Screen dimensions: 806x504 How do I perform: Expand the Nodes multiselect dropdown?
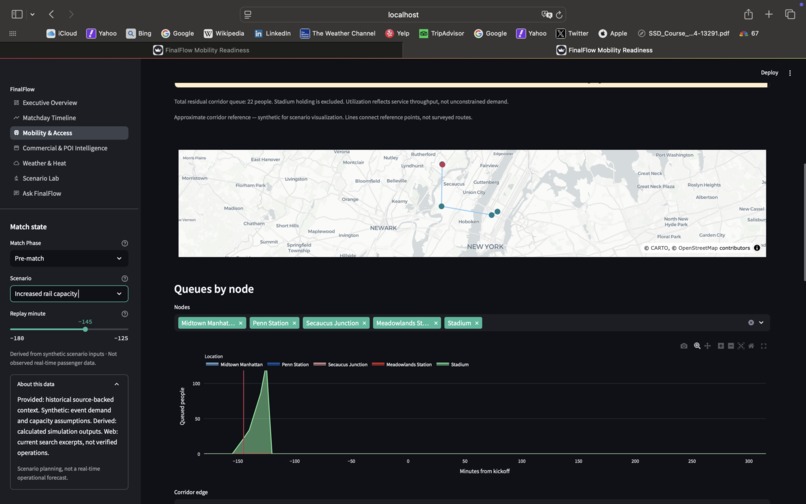[761, 322]
